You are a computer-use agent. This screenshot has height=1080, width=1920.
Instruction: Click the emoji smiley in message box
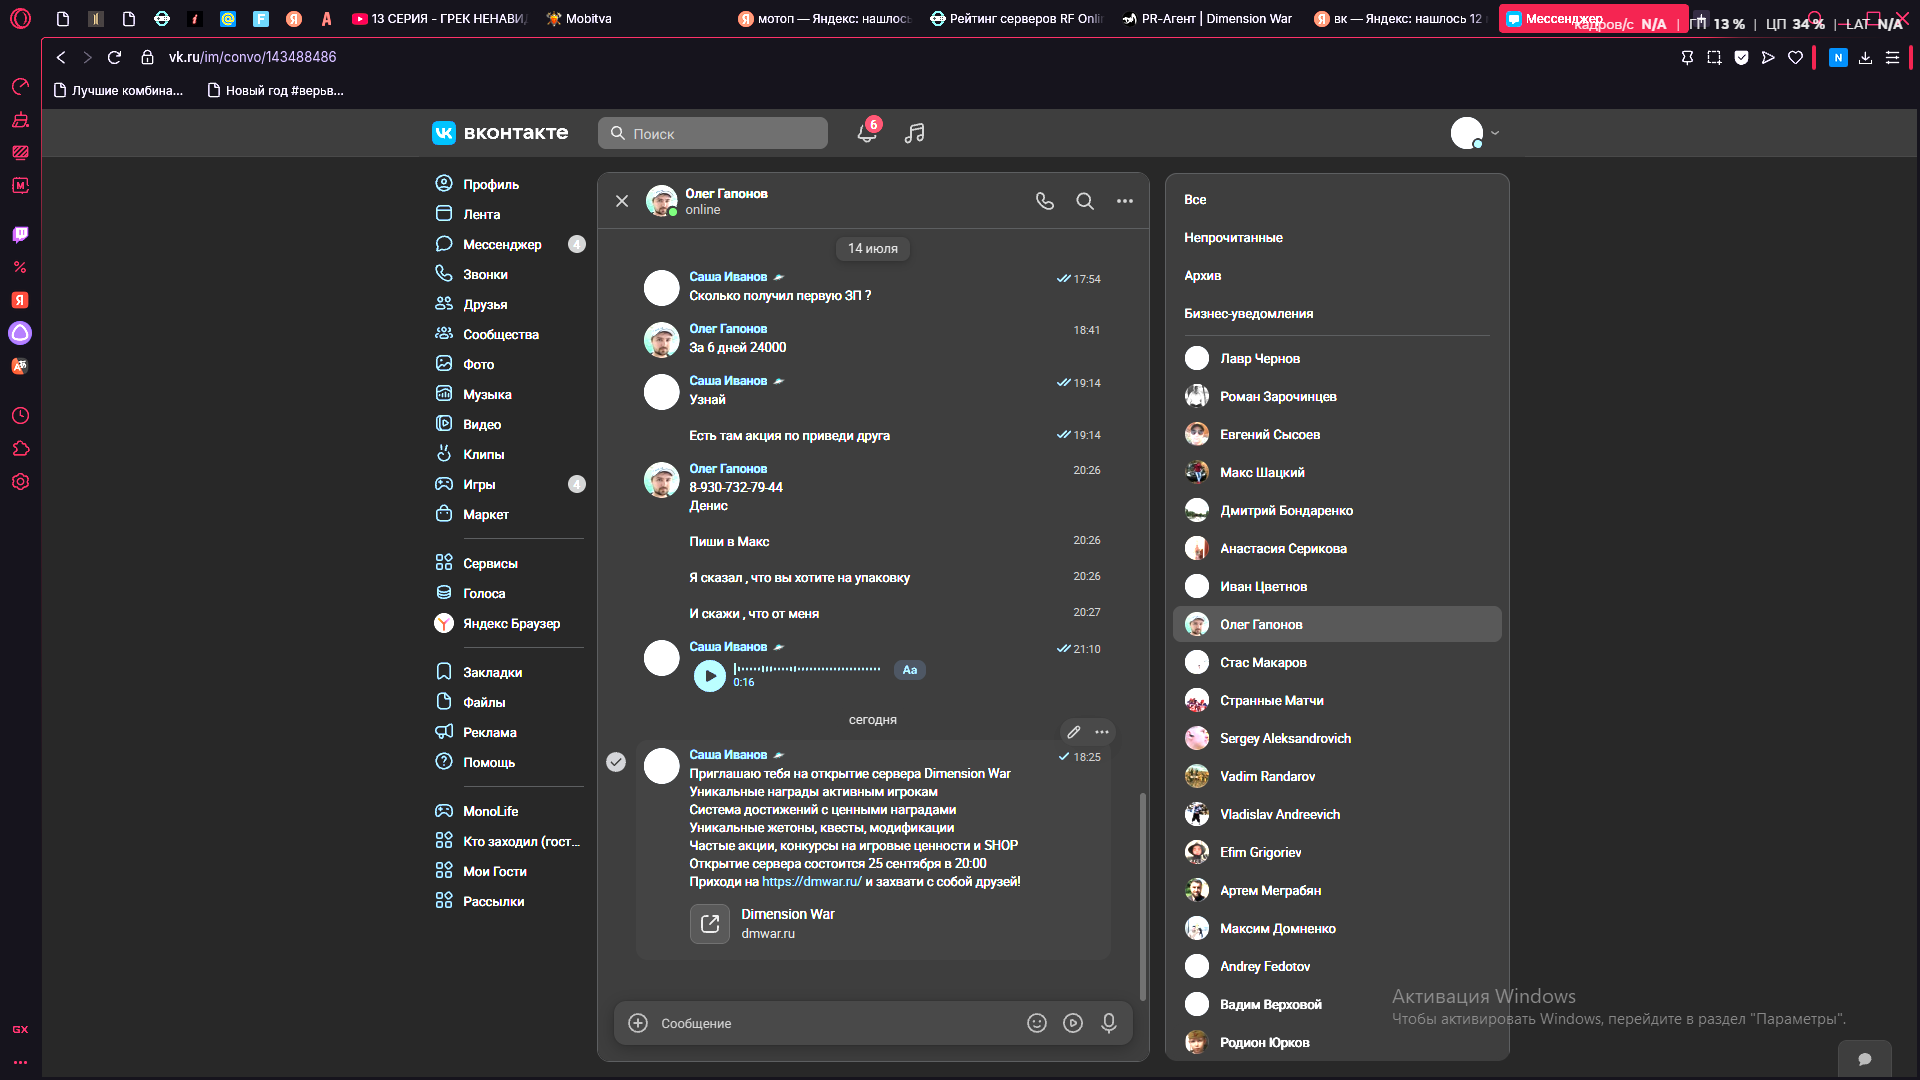click(x=1037, y=1023)
